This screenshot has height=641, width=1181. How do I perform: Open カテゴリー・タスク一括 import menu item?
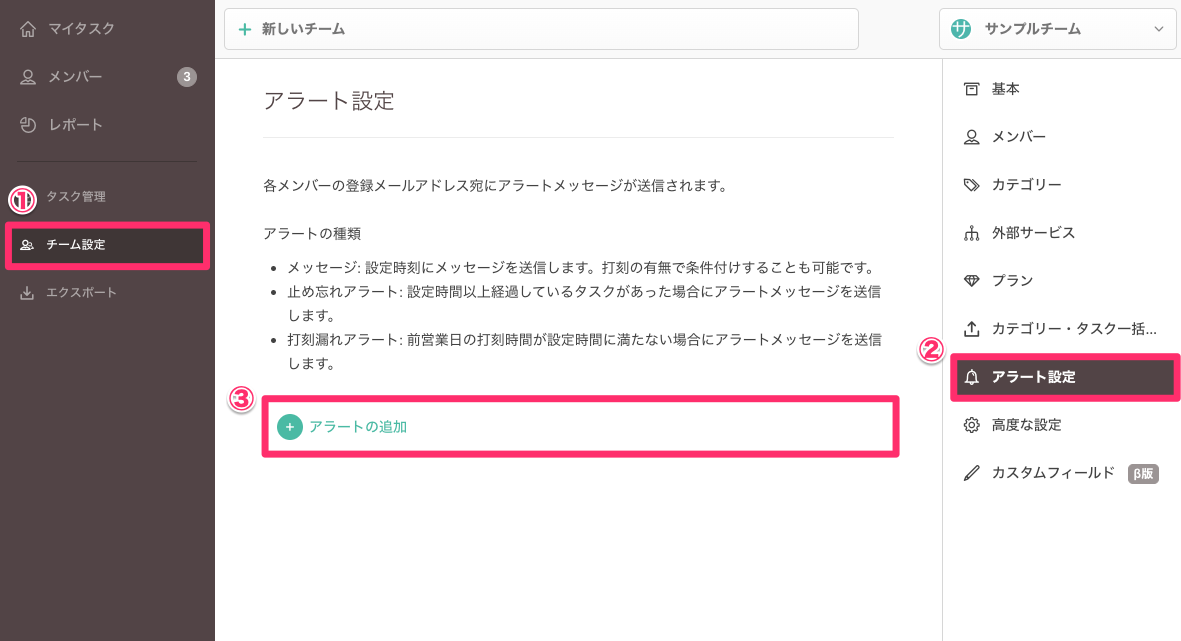click(x=1073, y=329)
